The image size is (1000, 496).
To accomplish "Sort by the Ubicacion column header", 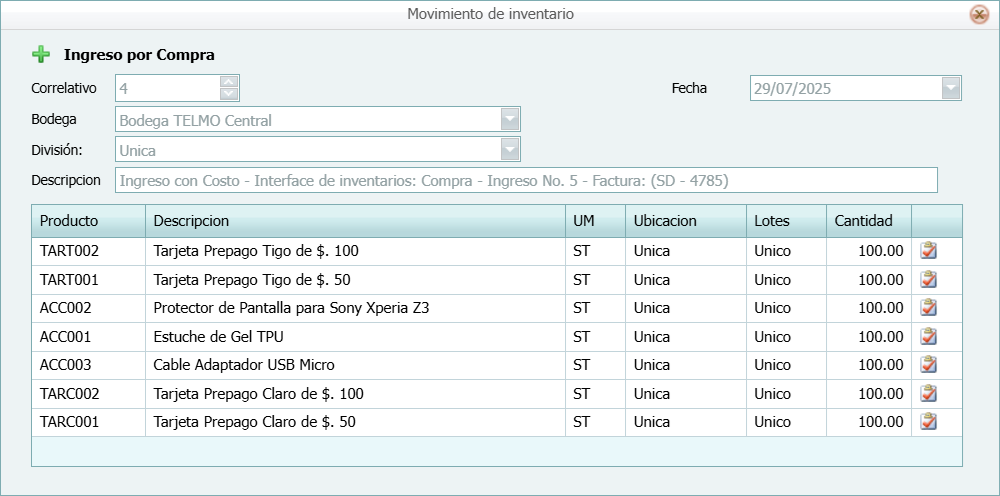I will 686,221.
